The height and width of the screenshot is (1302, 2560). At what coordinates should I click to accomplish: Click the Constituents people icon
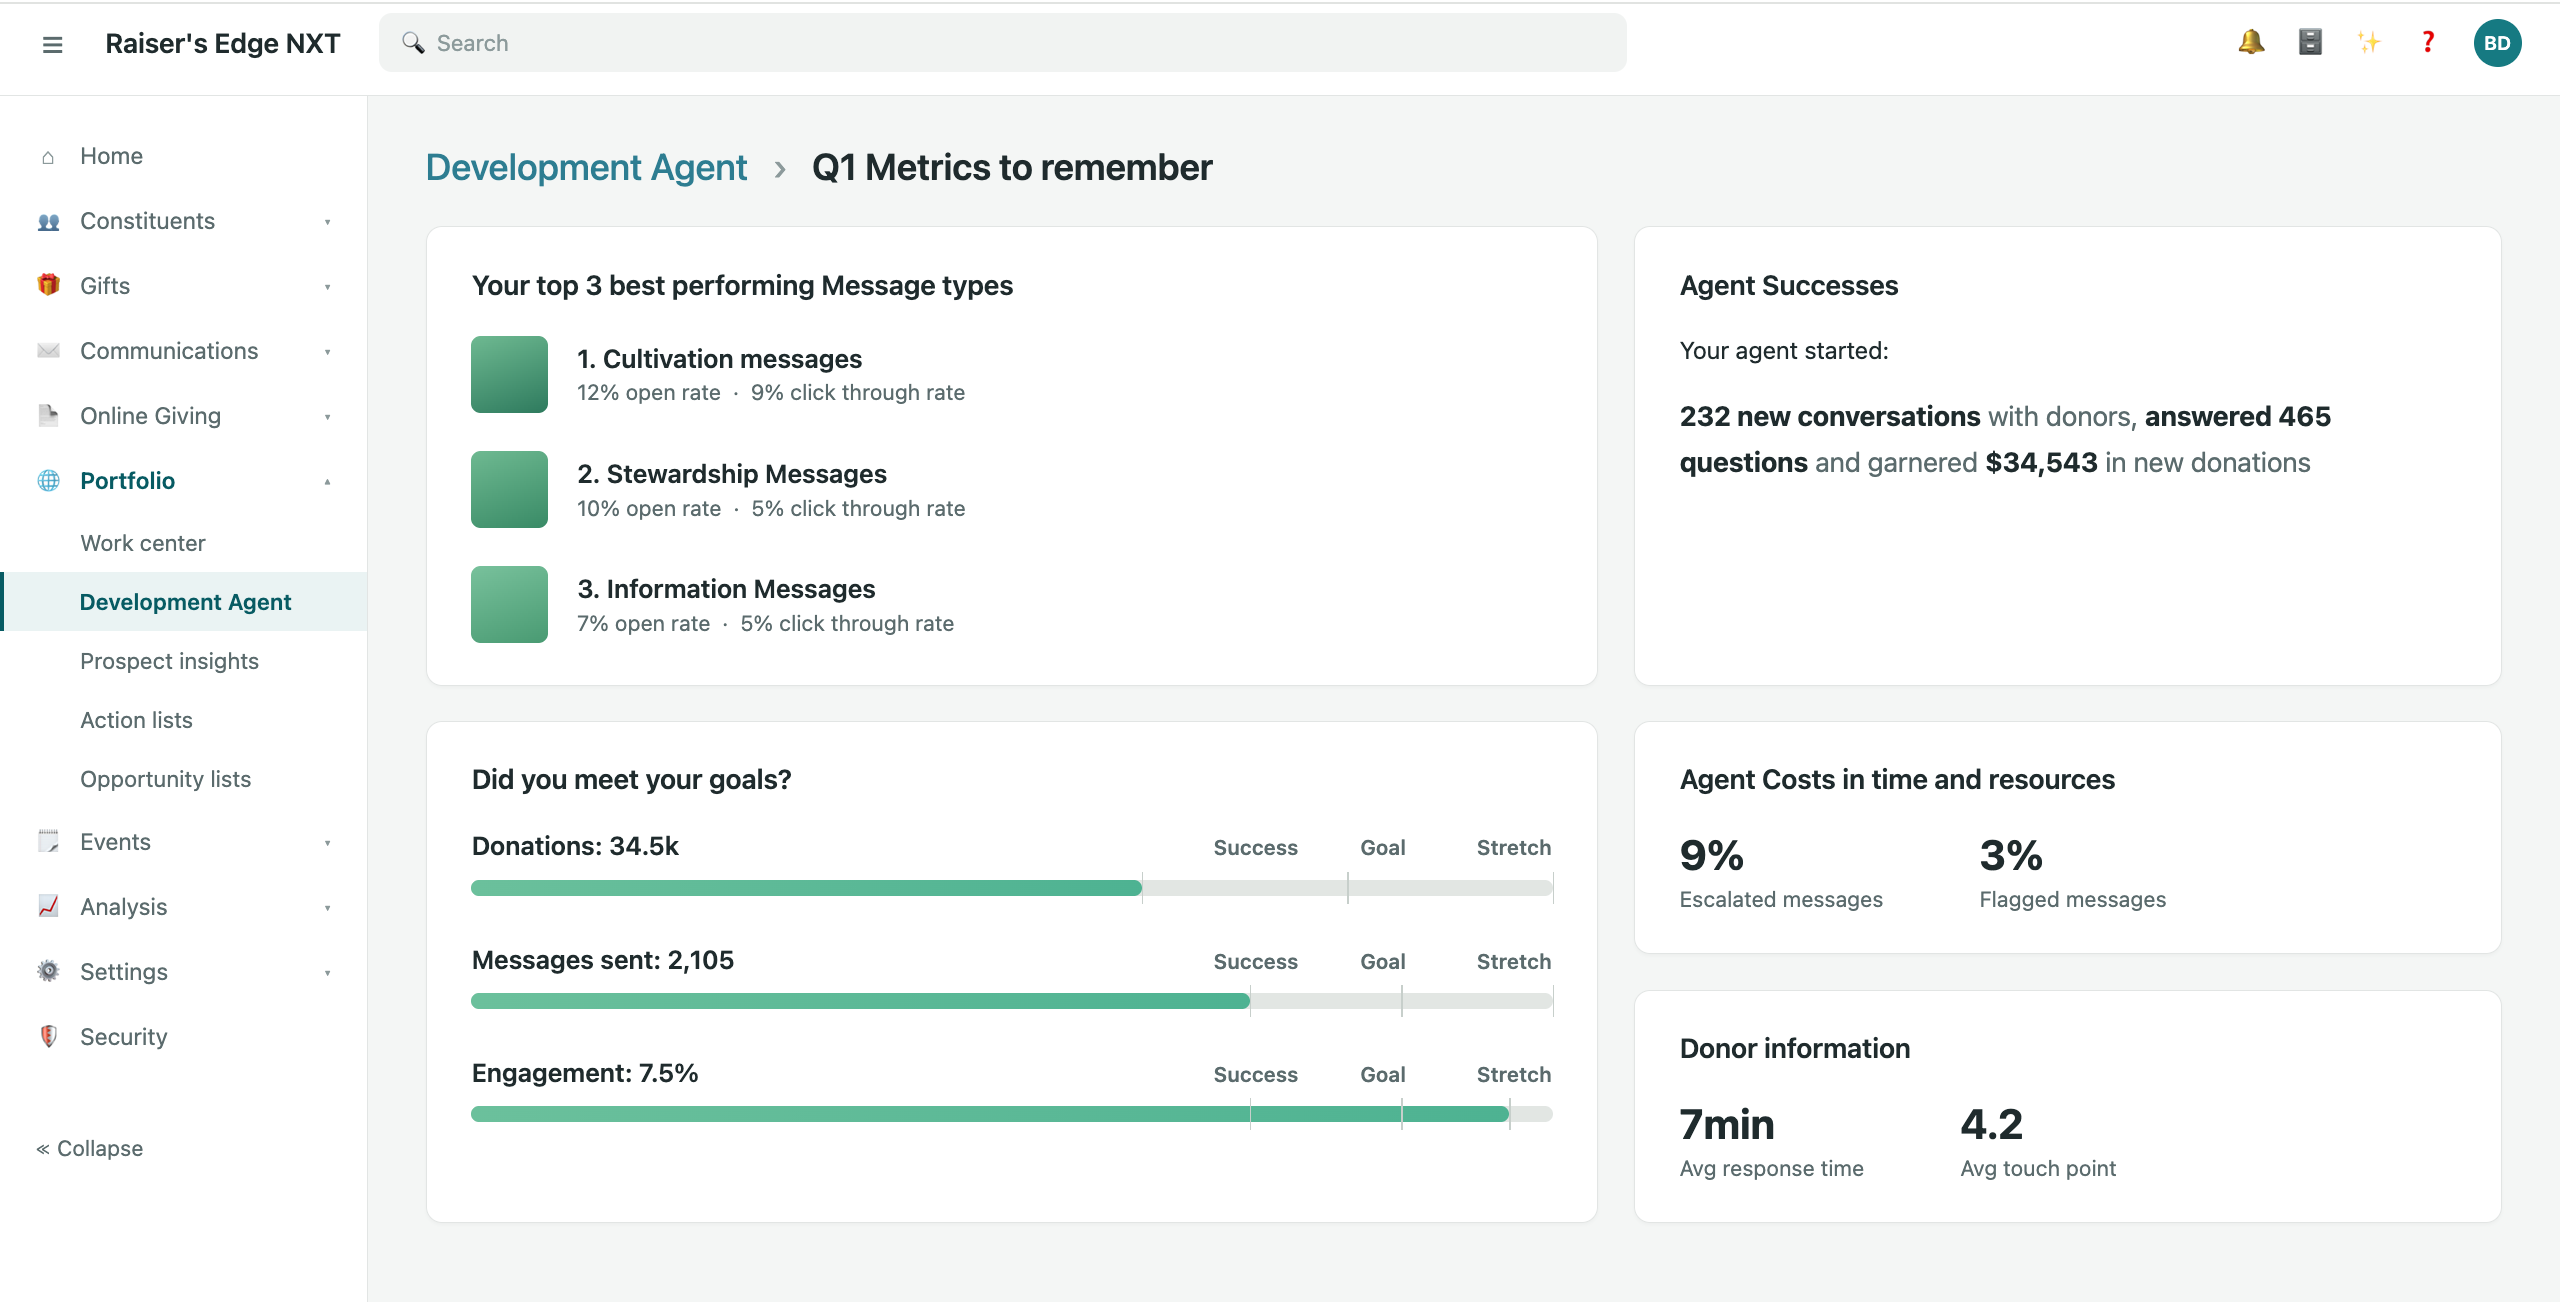48,222
